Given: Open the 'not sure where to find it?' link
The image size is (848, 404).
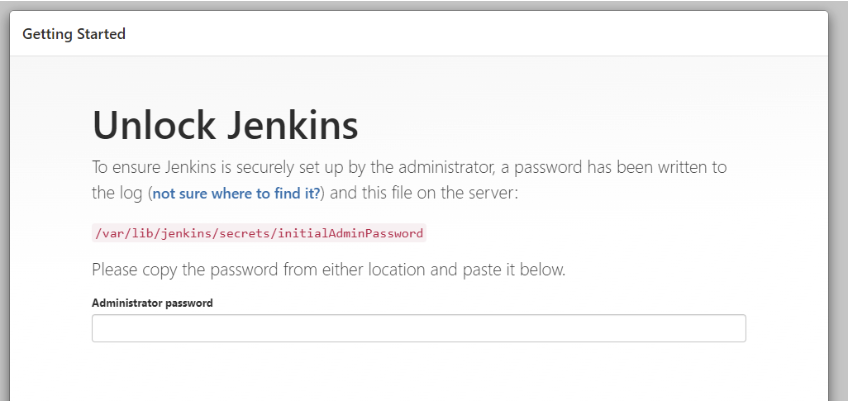Looking at the screenshot, I should 236,194.
